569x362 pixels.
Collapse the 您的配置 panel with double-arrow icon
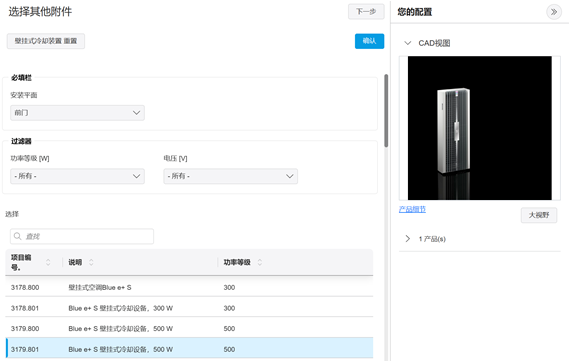point(554,12)
